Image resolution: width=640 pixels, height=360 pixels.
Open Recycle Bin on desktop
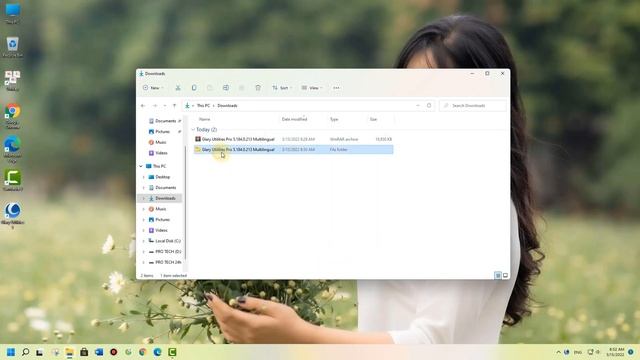tap(13, 47)
